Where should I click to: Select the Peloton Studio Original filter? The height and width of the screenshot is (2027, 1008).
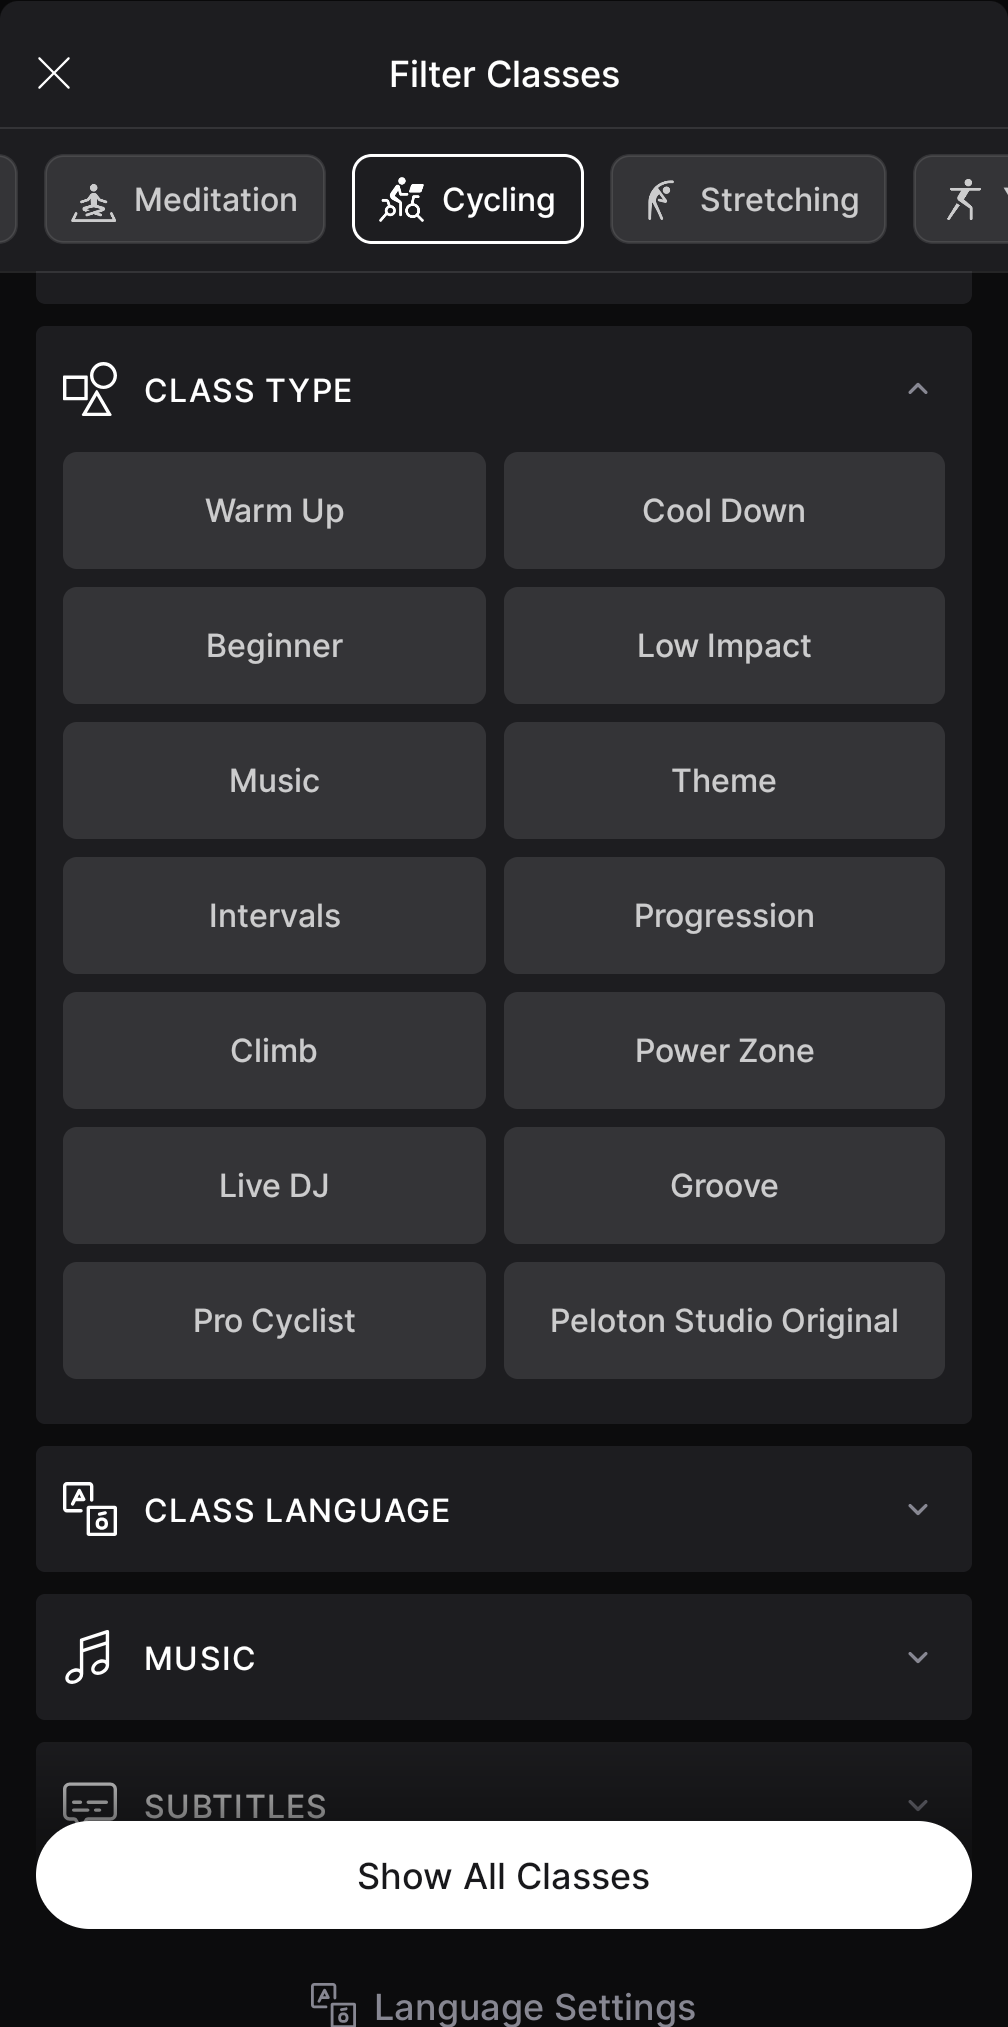[x=724, y=1321]
